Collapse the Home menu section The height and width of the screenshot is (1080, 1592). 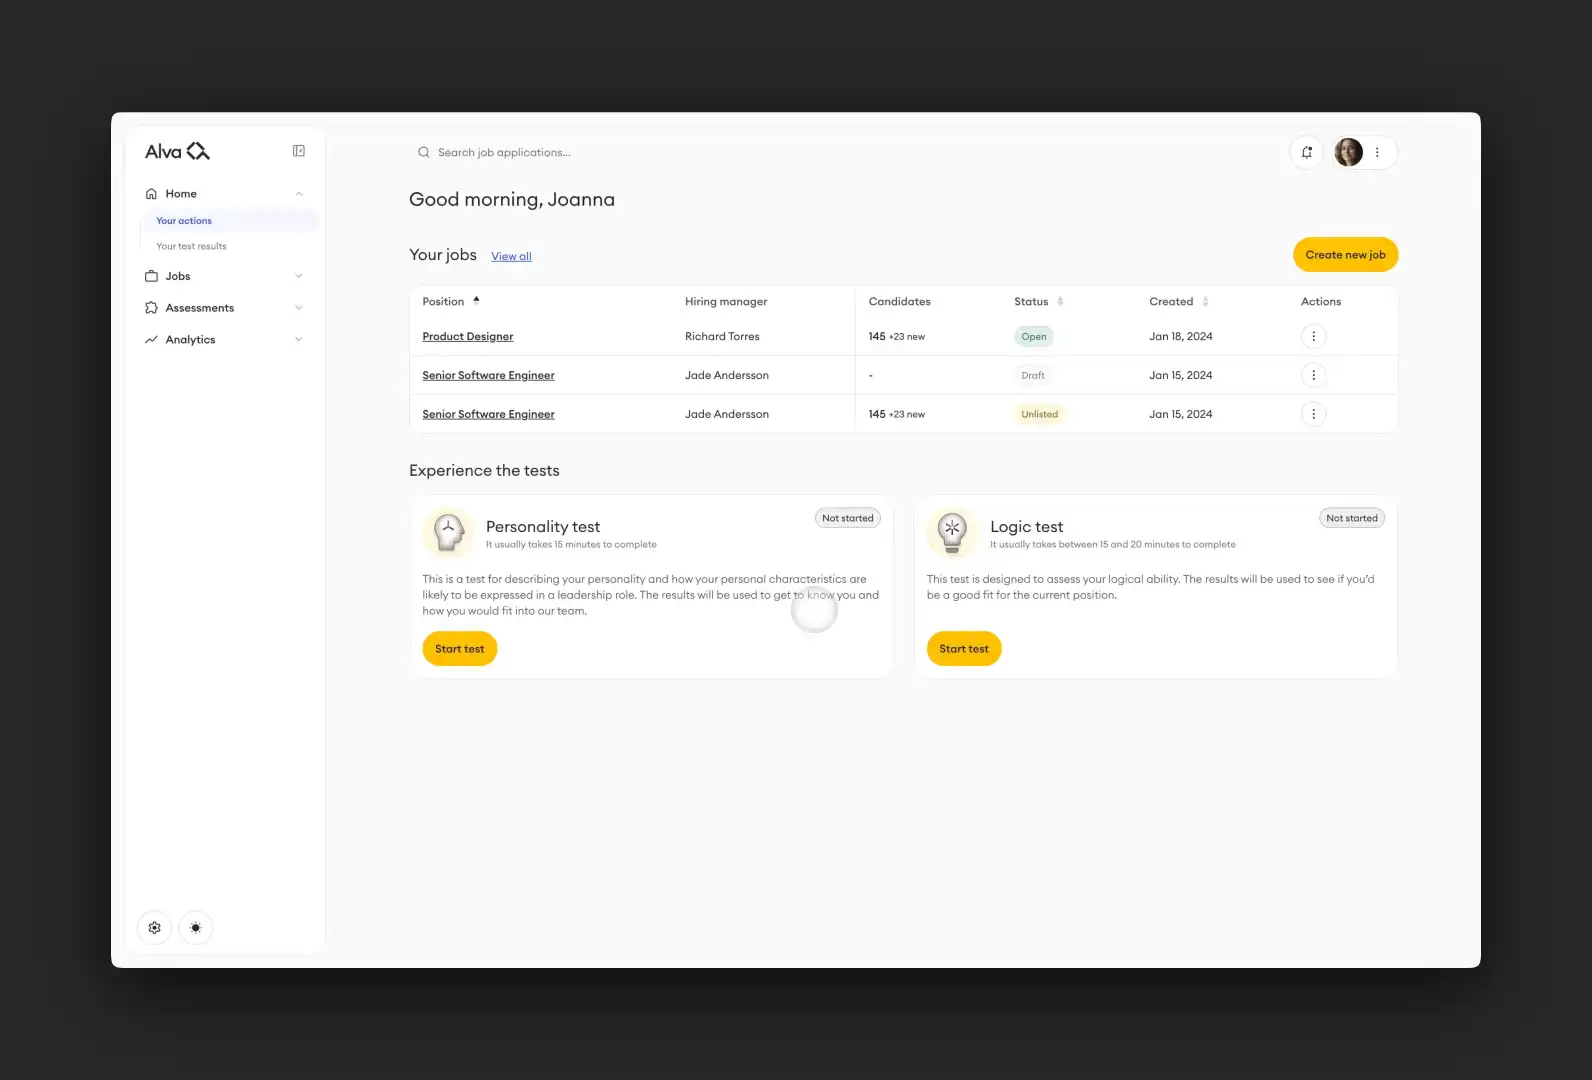[298, 194]
